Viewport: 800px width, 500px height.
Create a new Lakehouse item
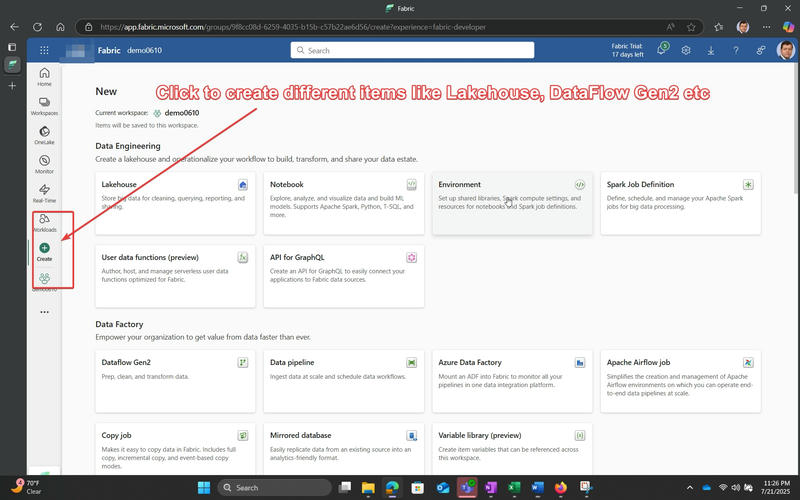[175, 203]
